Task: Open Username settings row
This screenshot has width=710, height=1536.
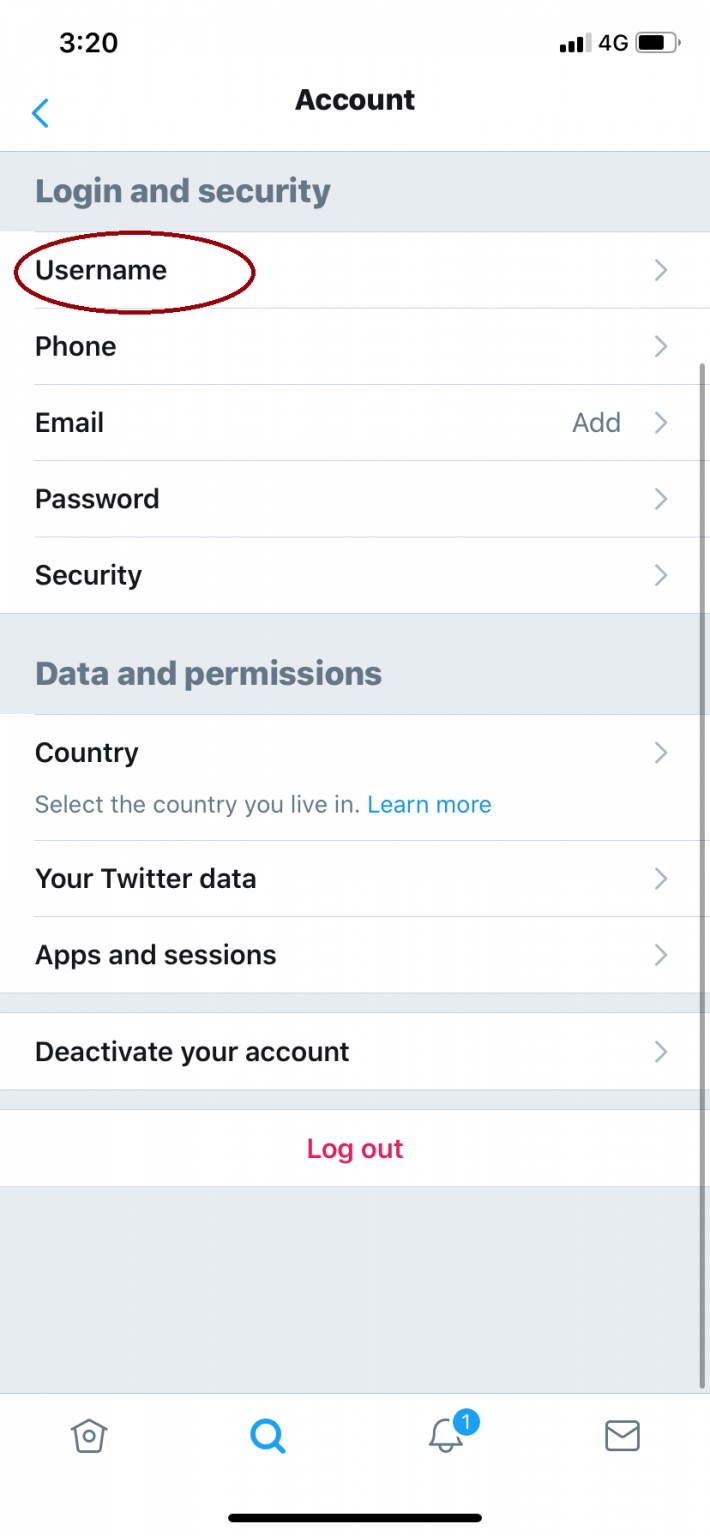Action: pyautogui.click(x=355, y=270)
